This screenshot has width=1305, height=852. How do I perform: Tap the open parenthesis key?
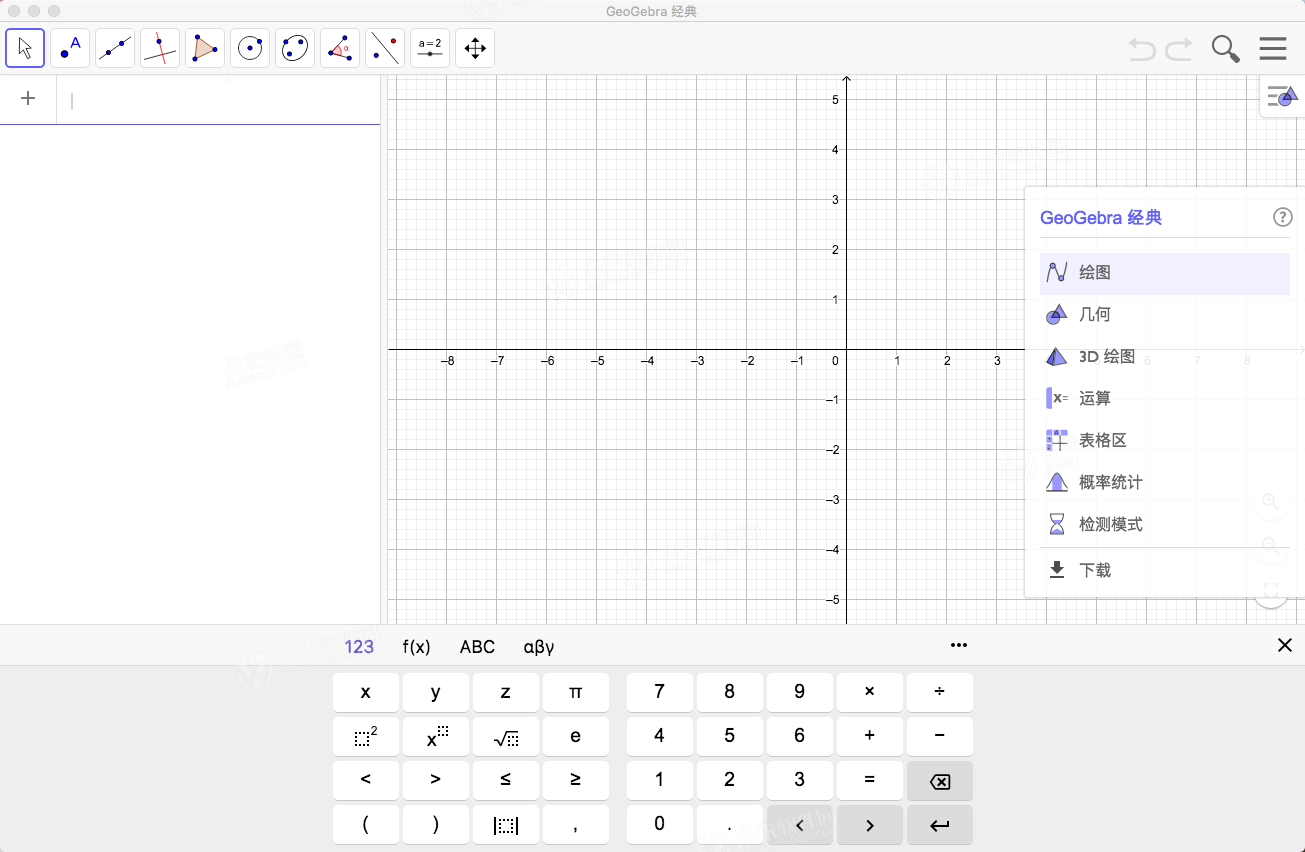tap(366, 825)
